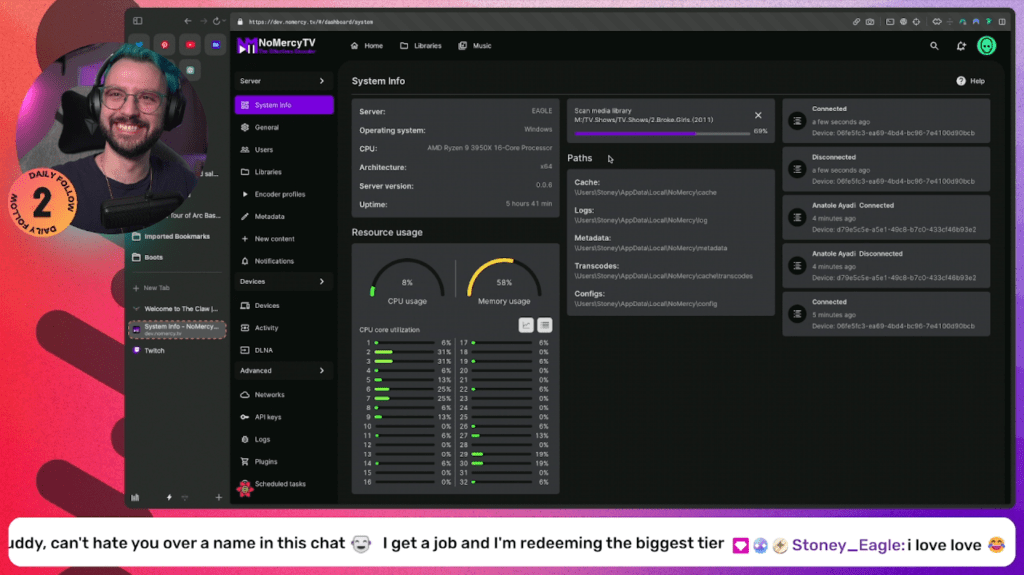Click the Metadata path text under Paths
Image resolution: width=1024 pixels, height=575 pixels.
pyautogui.click(x=650, y=248)
